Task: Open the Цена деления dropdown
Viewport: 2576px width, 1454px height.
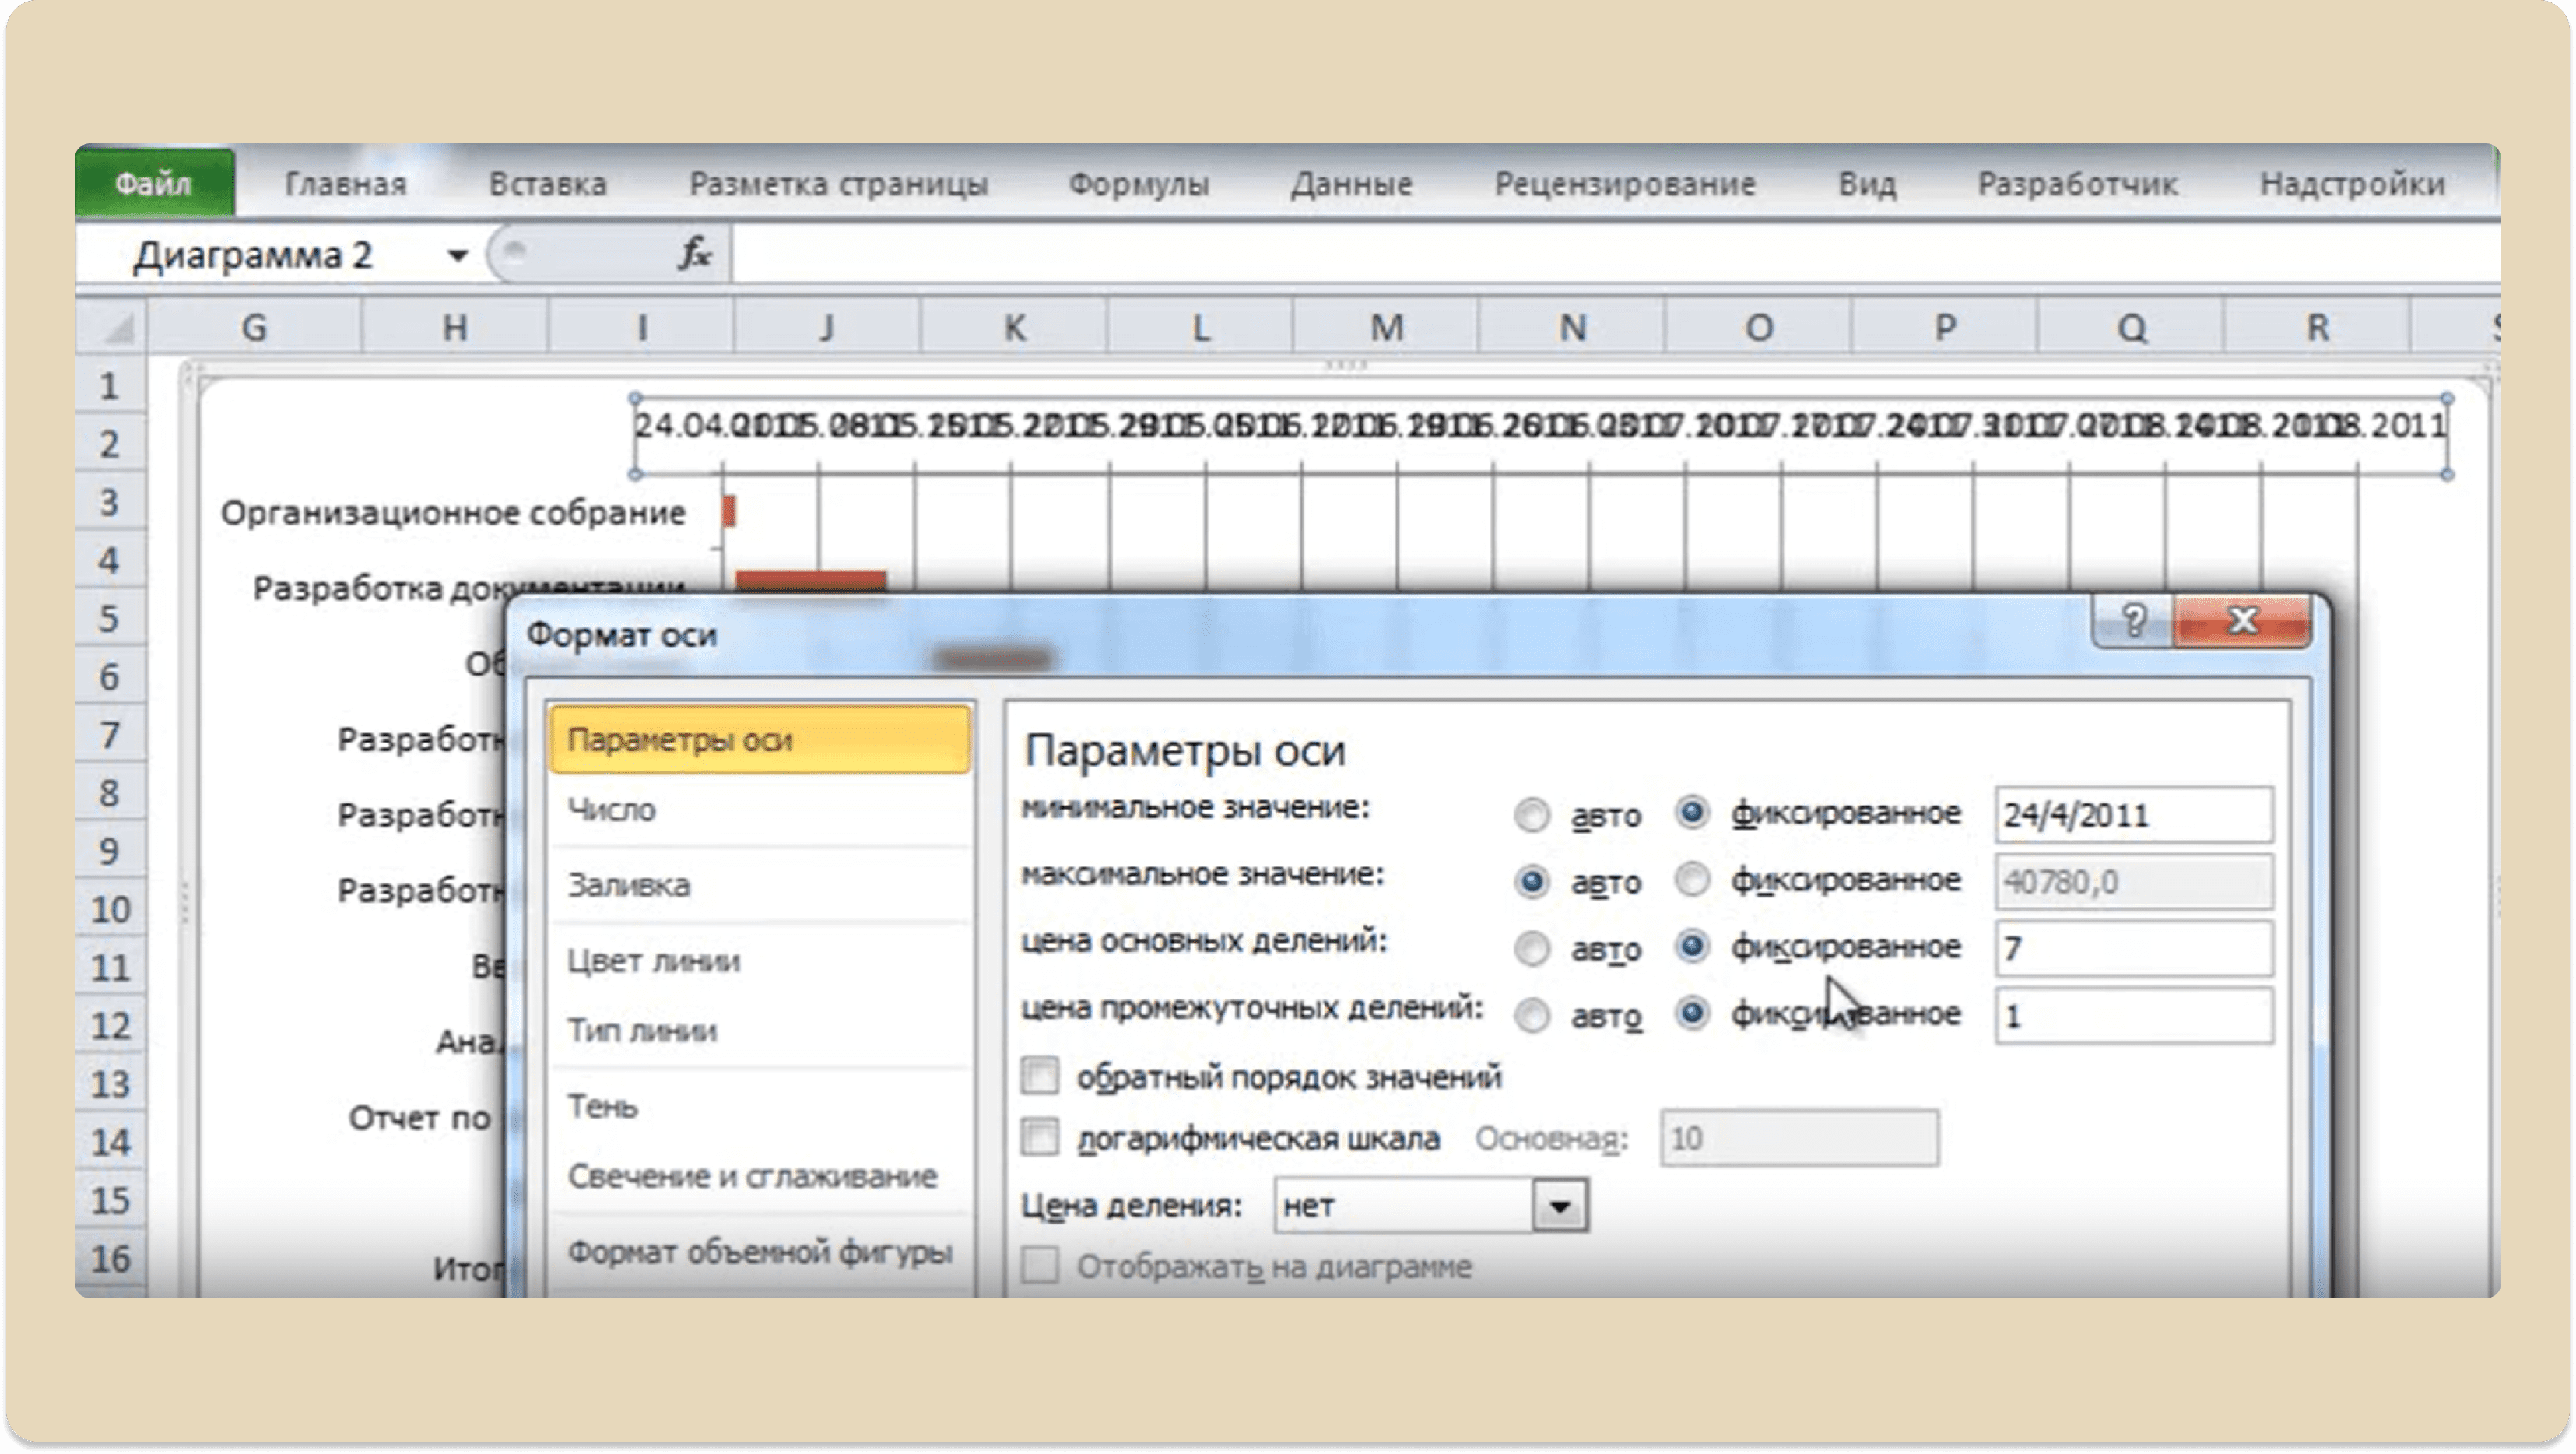Action: pos(1559,1206)
